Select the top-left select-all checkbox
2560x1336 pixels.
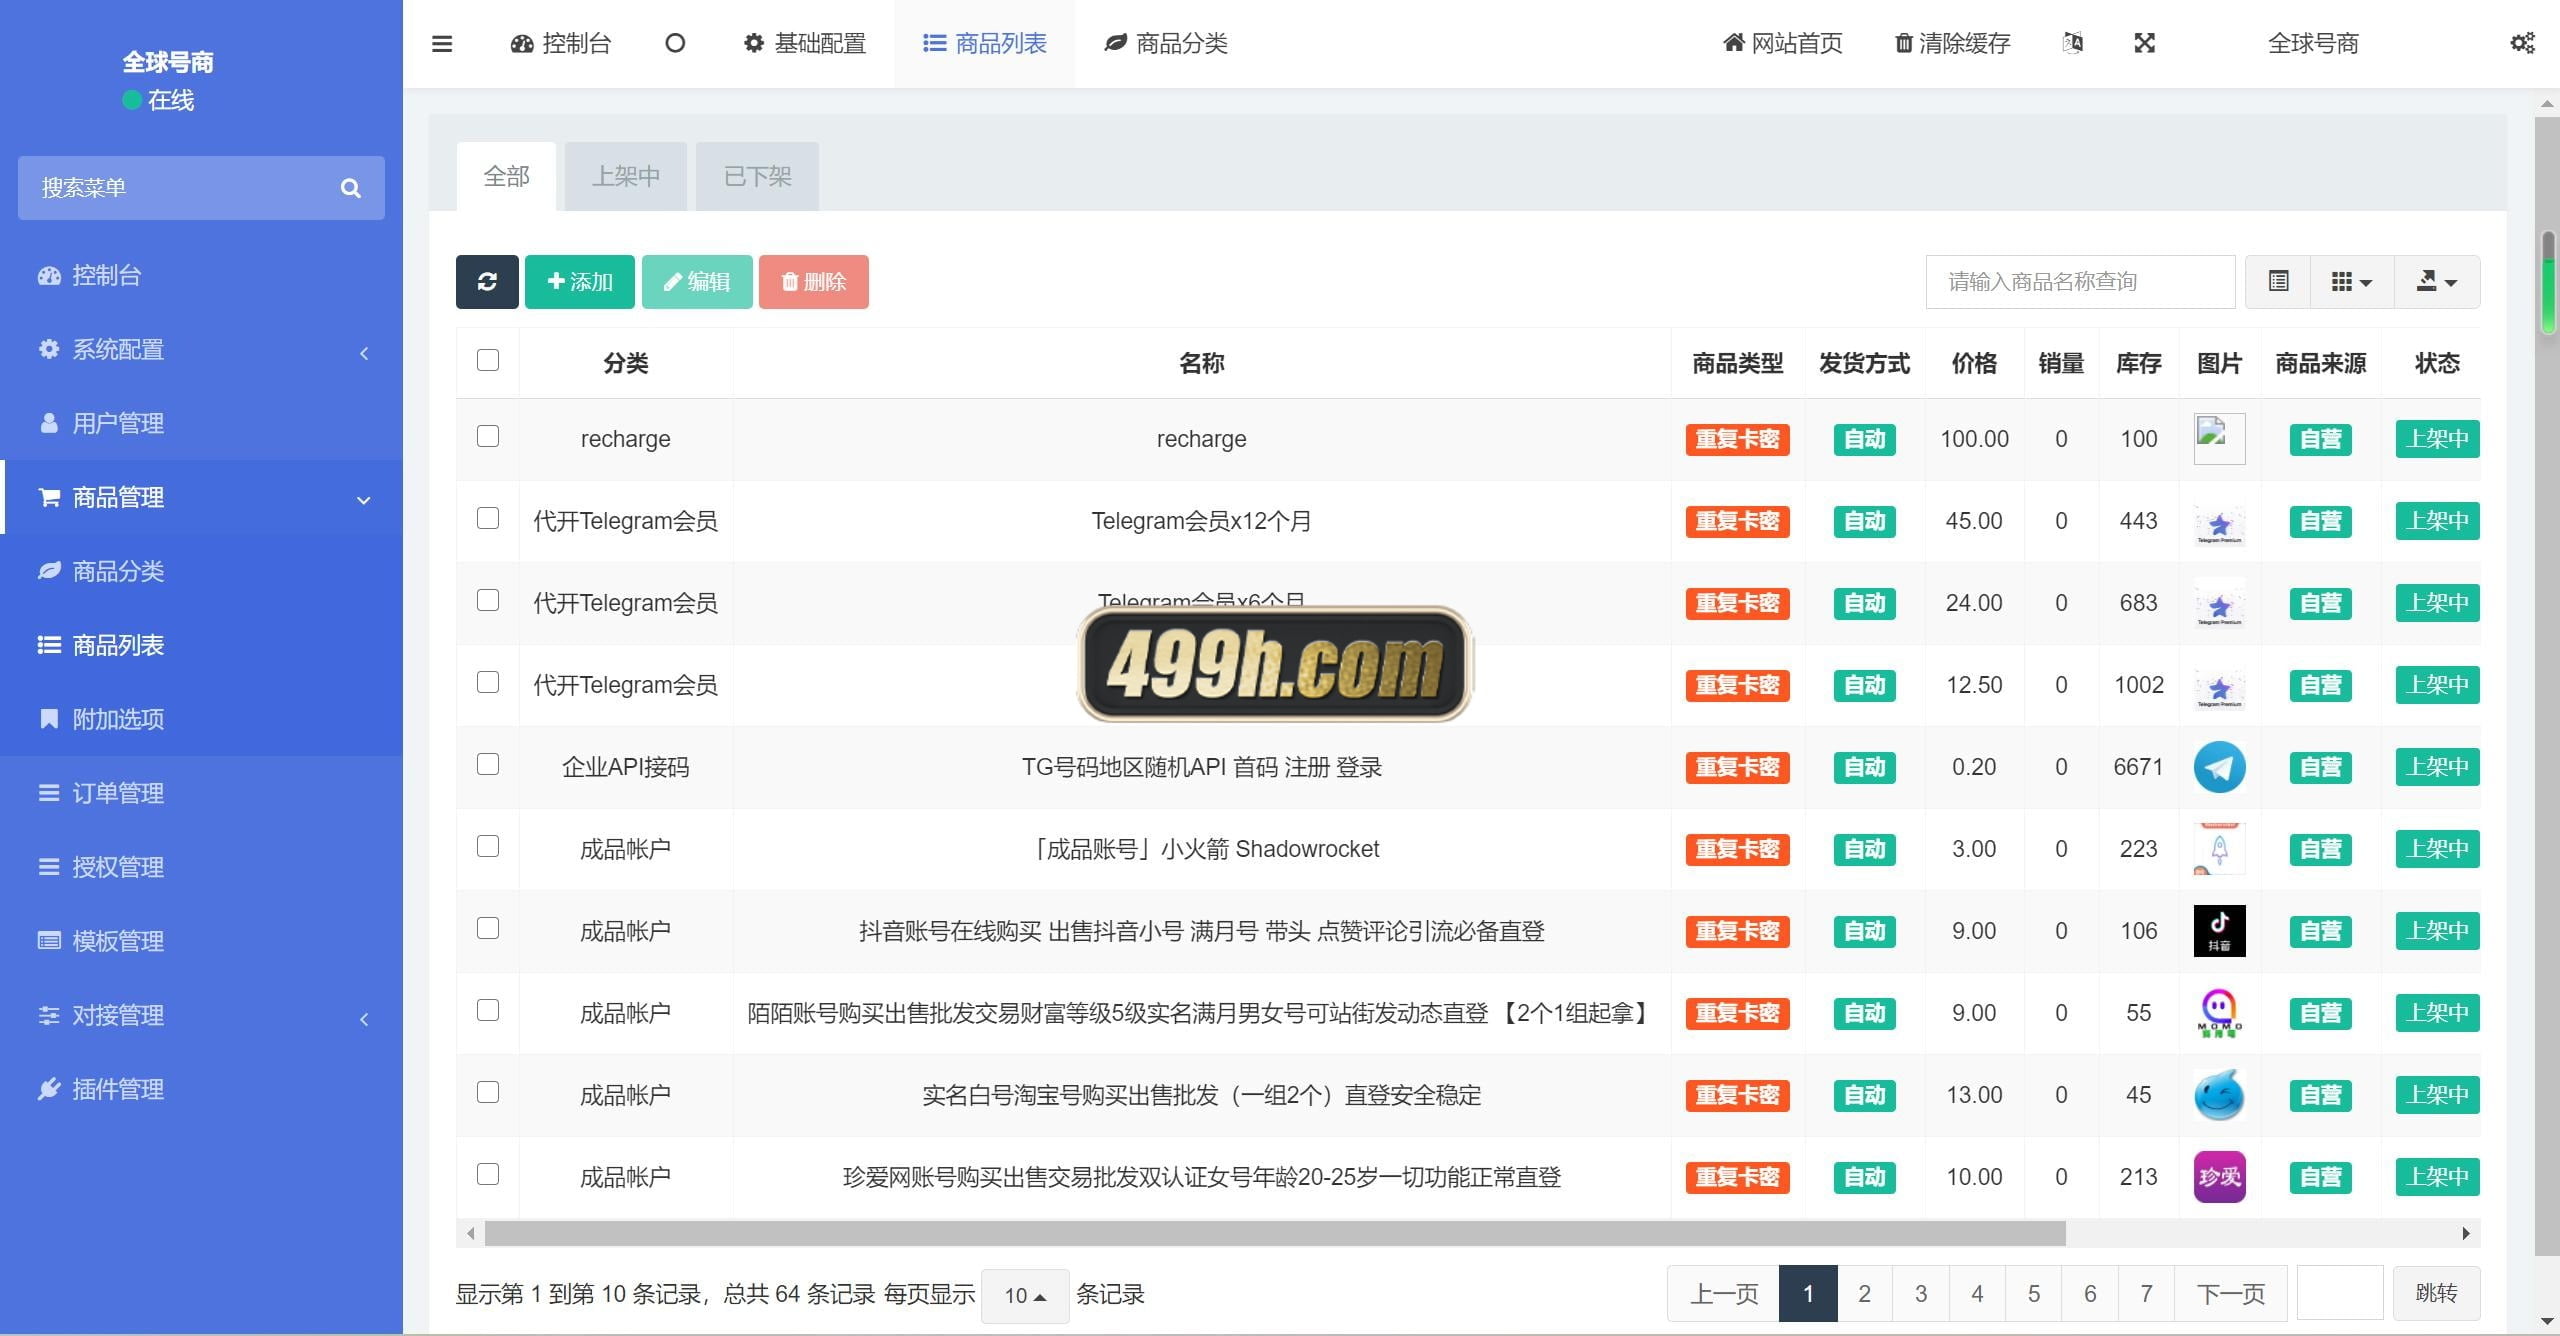point(488,361)
